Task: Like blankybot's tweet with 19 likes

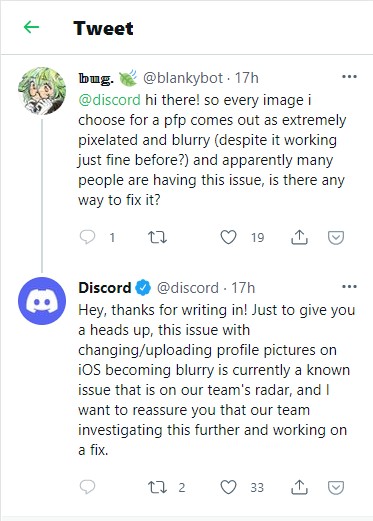Action: (x=229, y=237)
